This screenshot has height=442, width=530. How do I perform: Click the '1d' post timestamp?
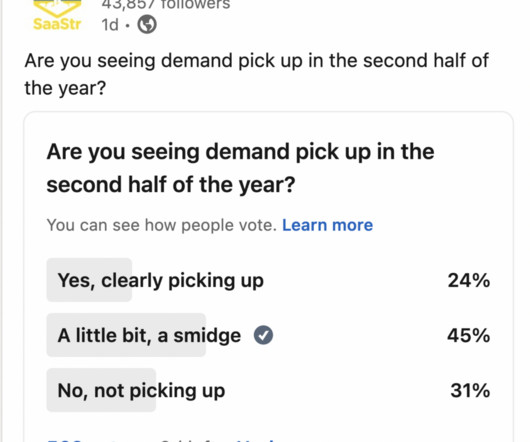click(x=110, y=25)
